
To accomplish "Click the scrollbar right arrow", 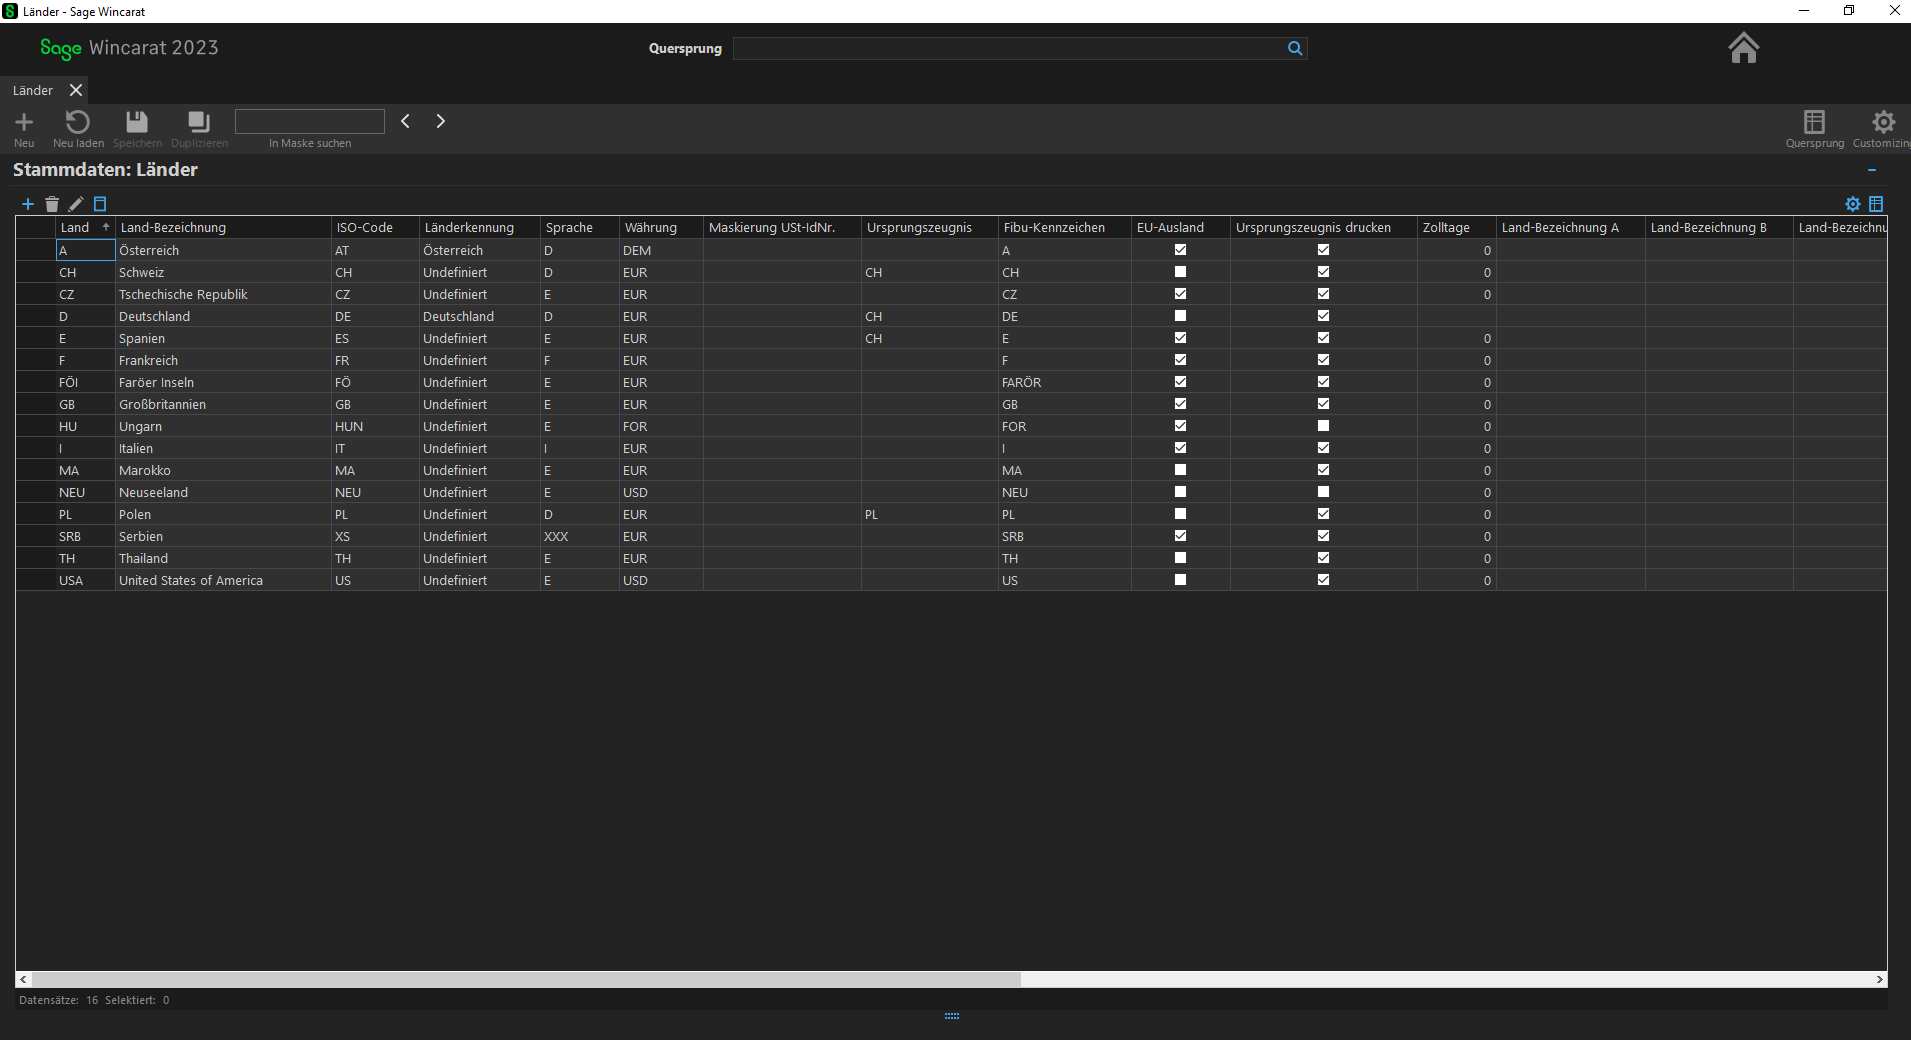I will point(1879,980).
